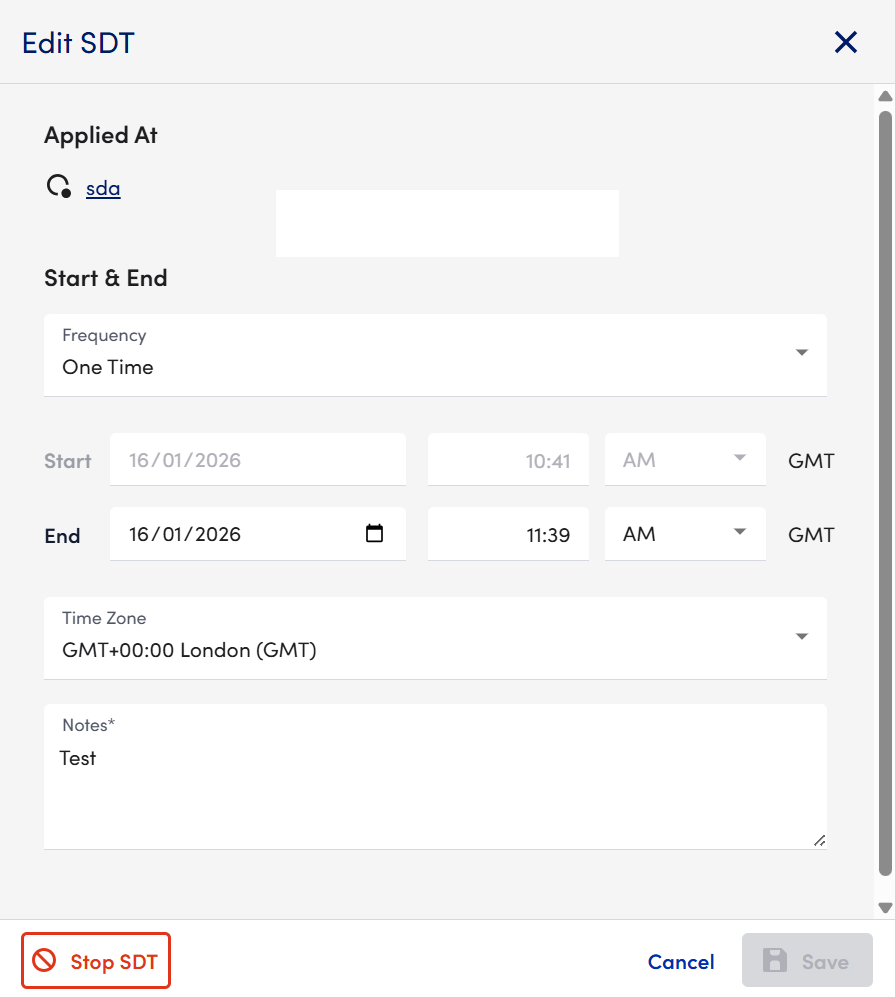This screenshot has width=895, height=997.
Task: Open the End AM/PM dropdown
Action: pos(685,534)
